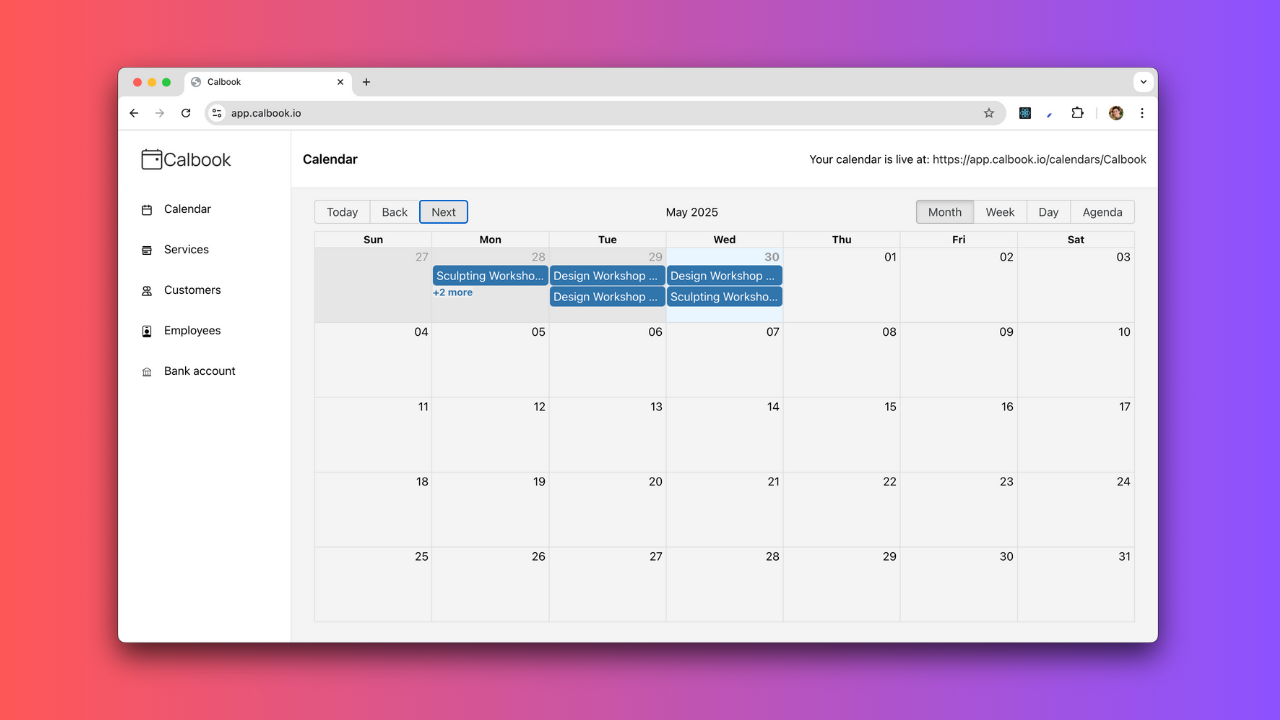
Task: Switch to Month view
Action: click(945, 212)
